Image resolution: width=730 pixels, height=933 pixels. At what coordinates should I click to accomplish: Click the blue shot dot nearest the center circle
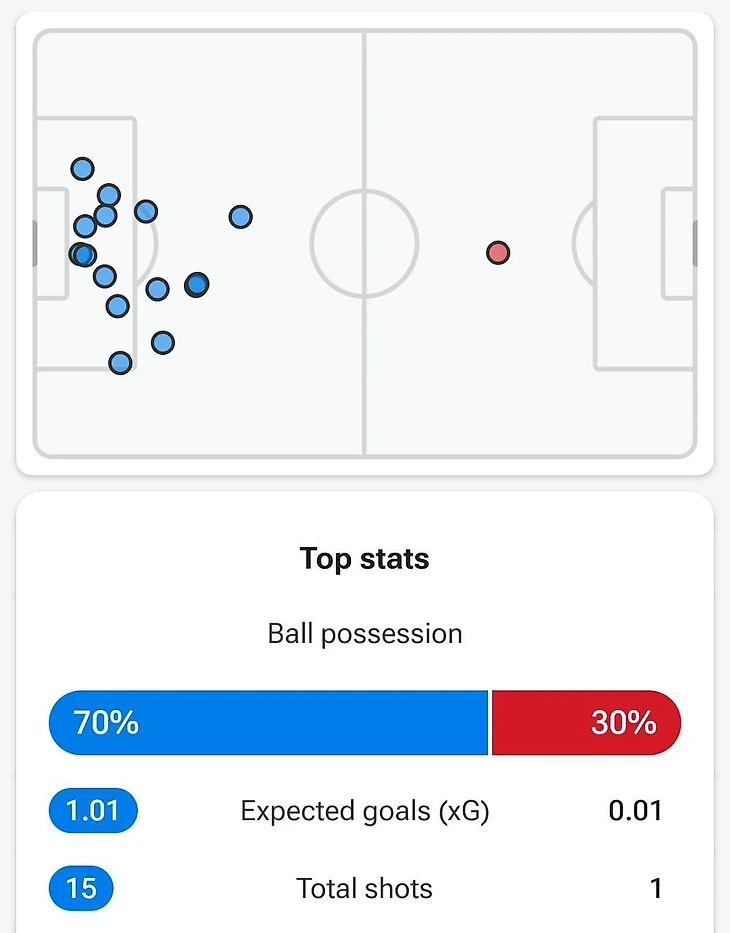(240, 216)
